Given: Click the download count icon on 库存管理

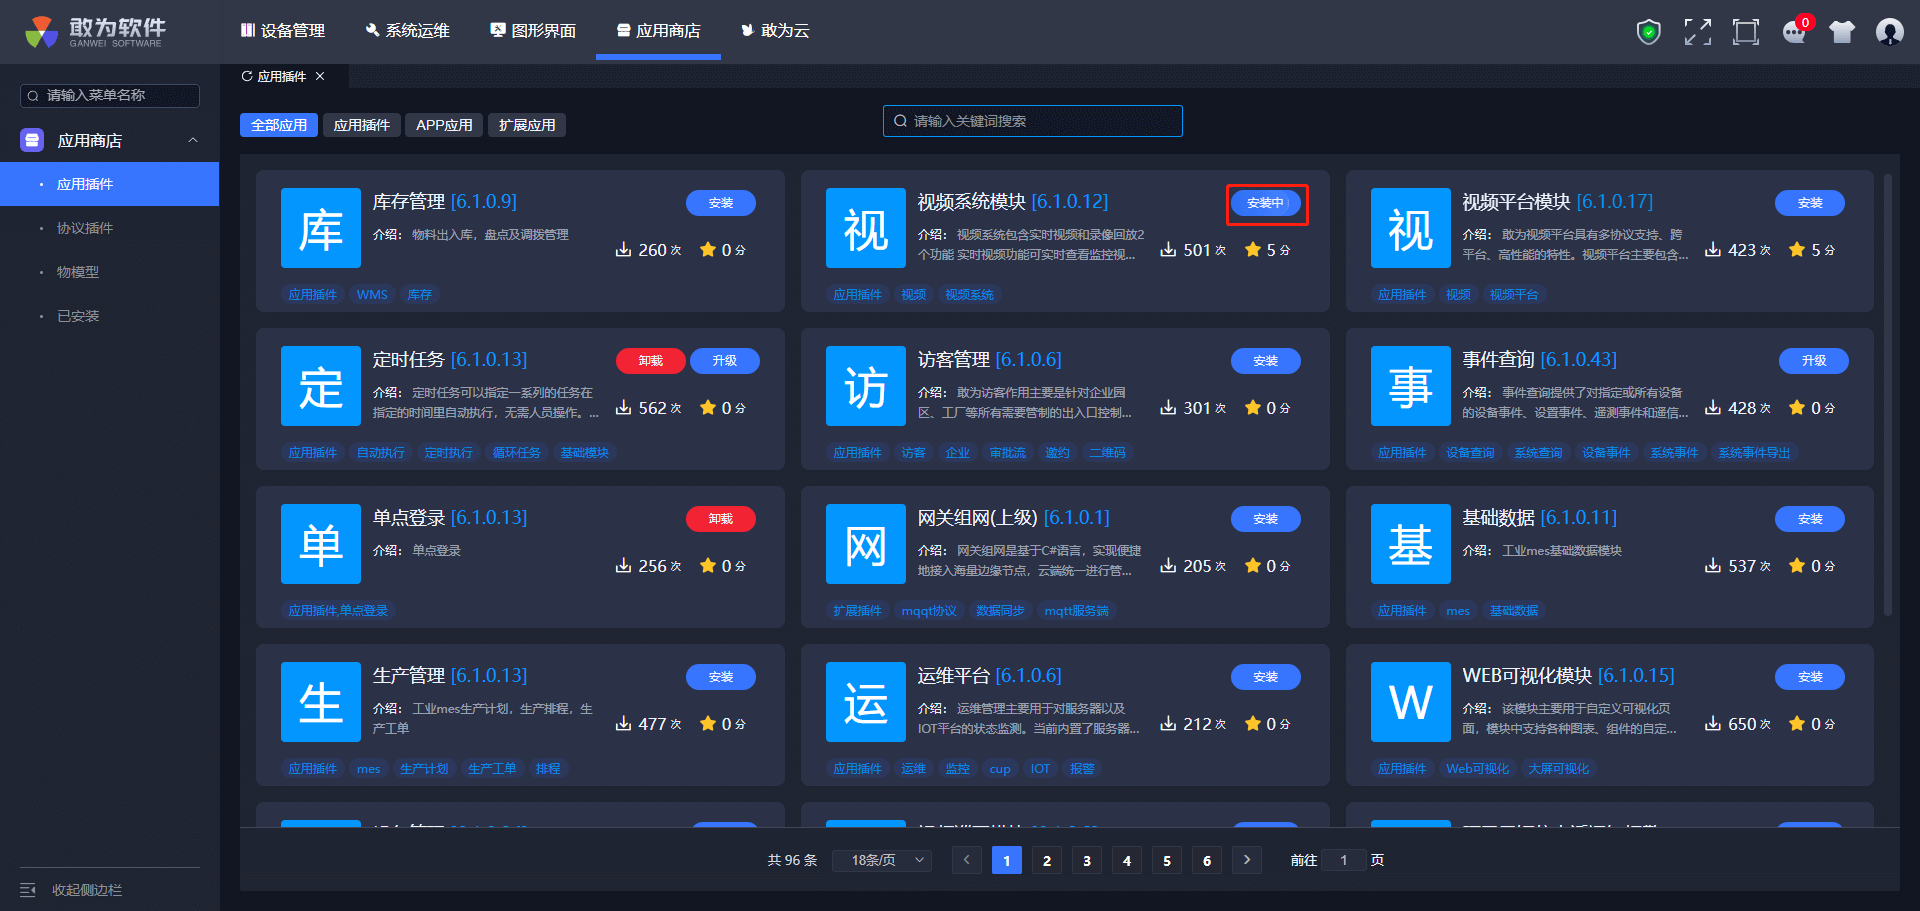Looking at the screenshot, I should point(623,249).
